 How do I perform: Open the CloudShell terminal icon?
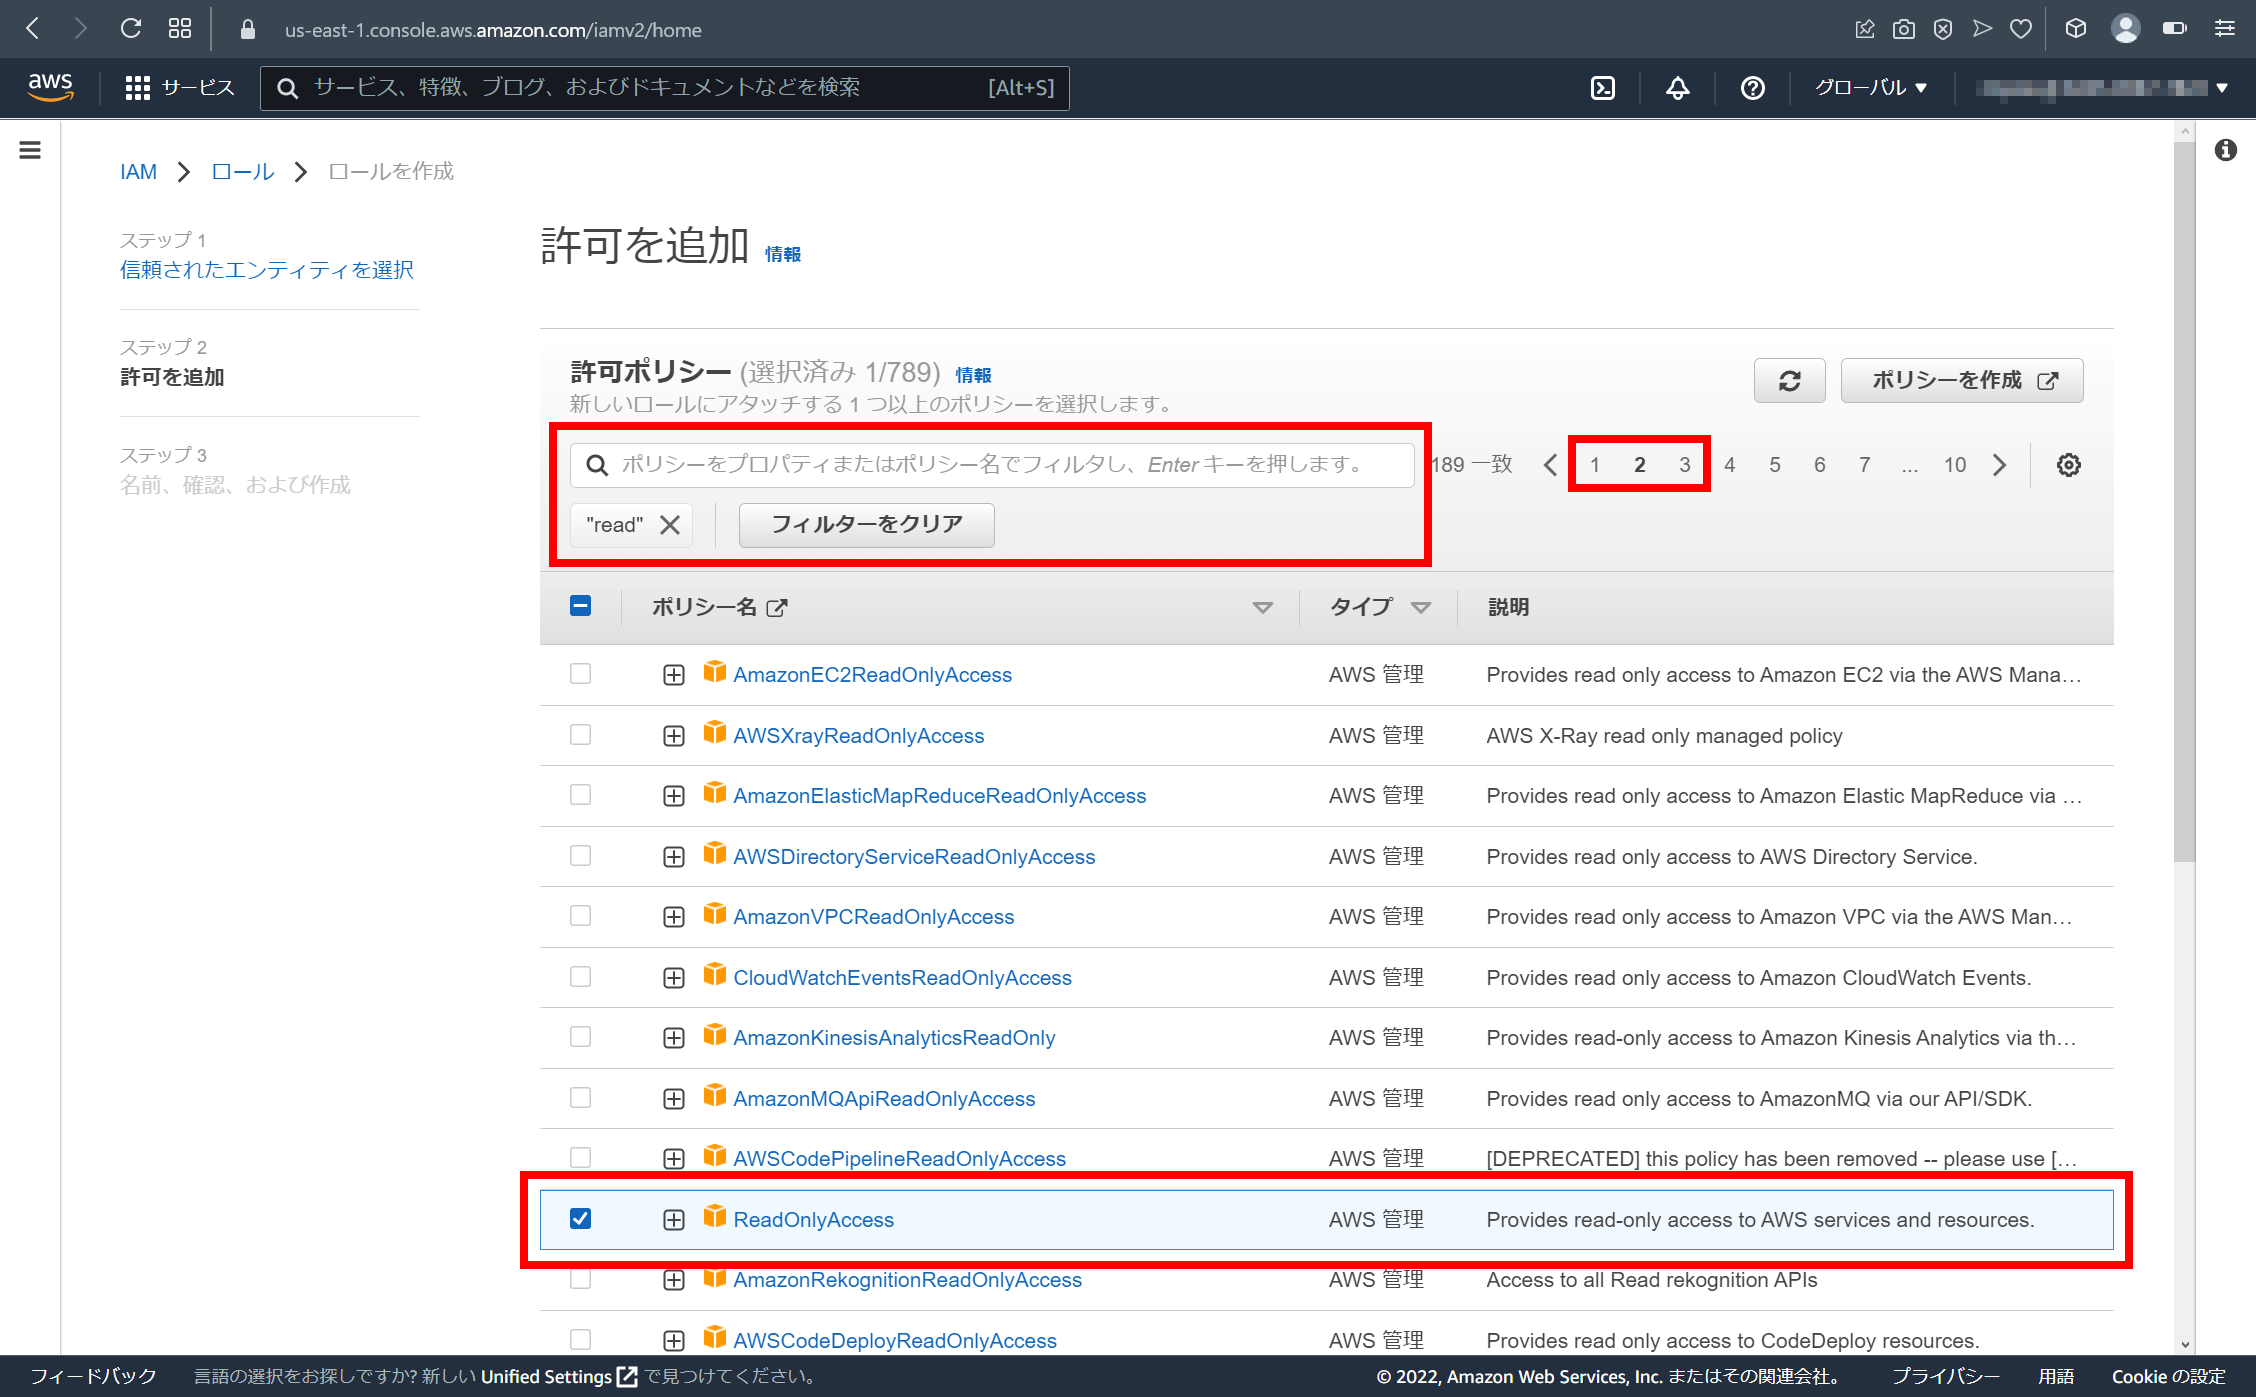[1603, 88]
